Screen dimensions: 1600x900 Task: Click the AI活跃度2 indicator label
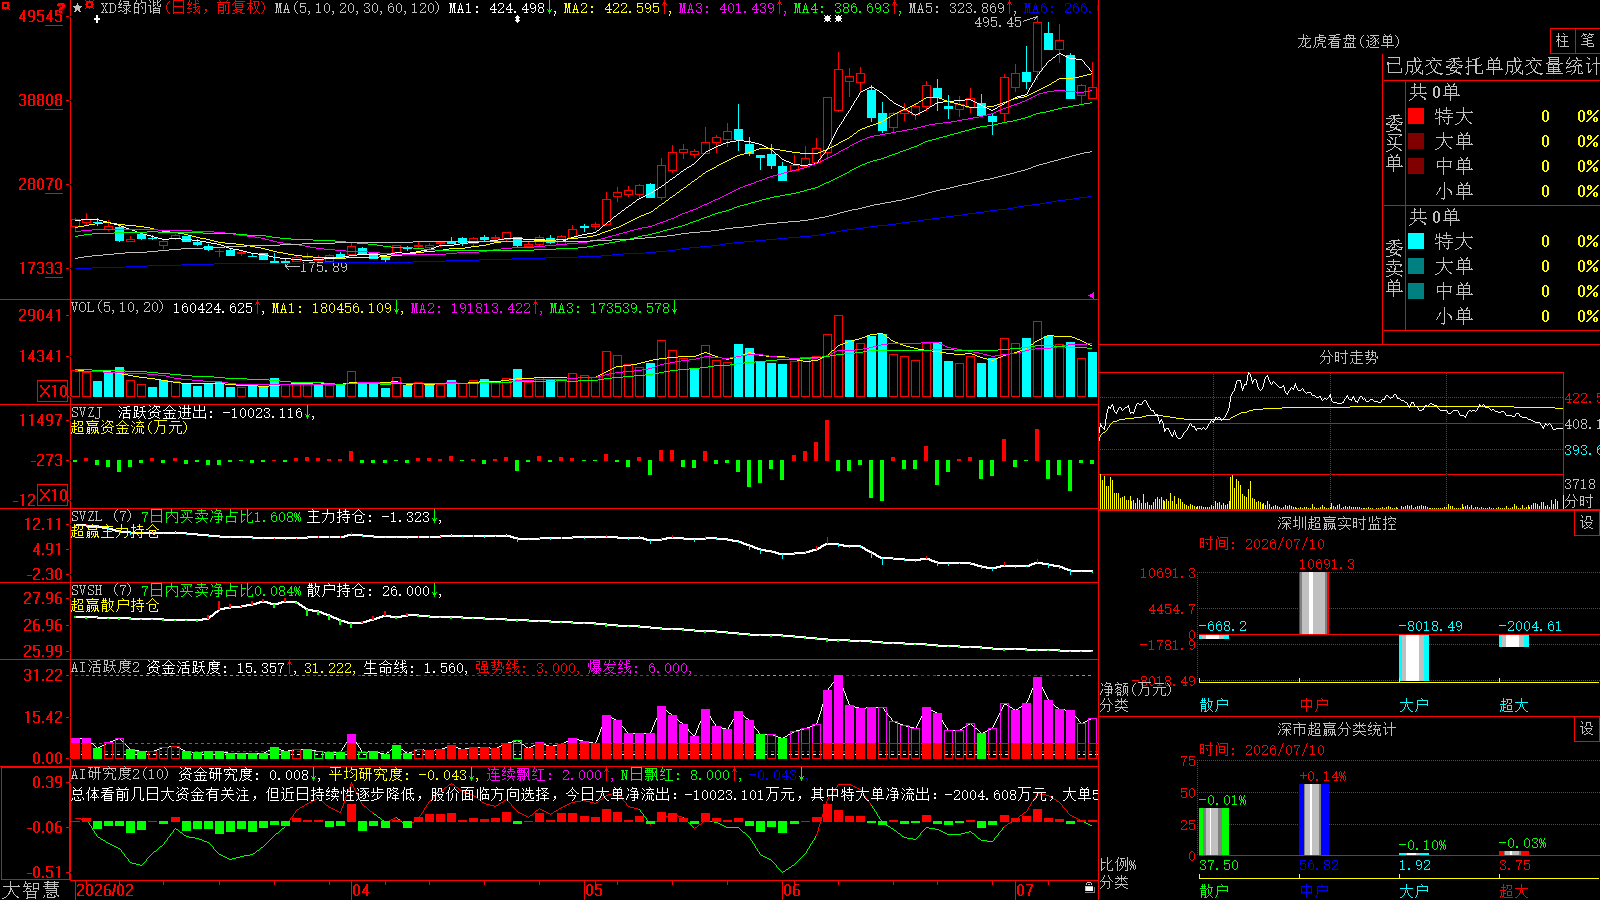click(106, 668)
